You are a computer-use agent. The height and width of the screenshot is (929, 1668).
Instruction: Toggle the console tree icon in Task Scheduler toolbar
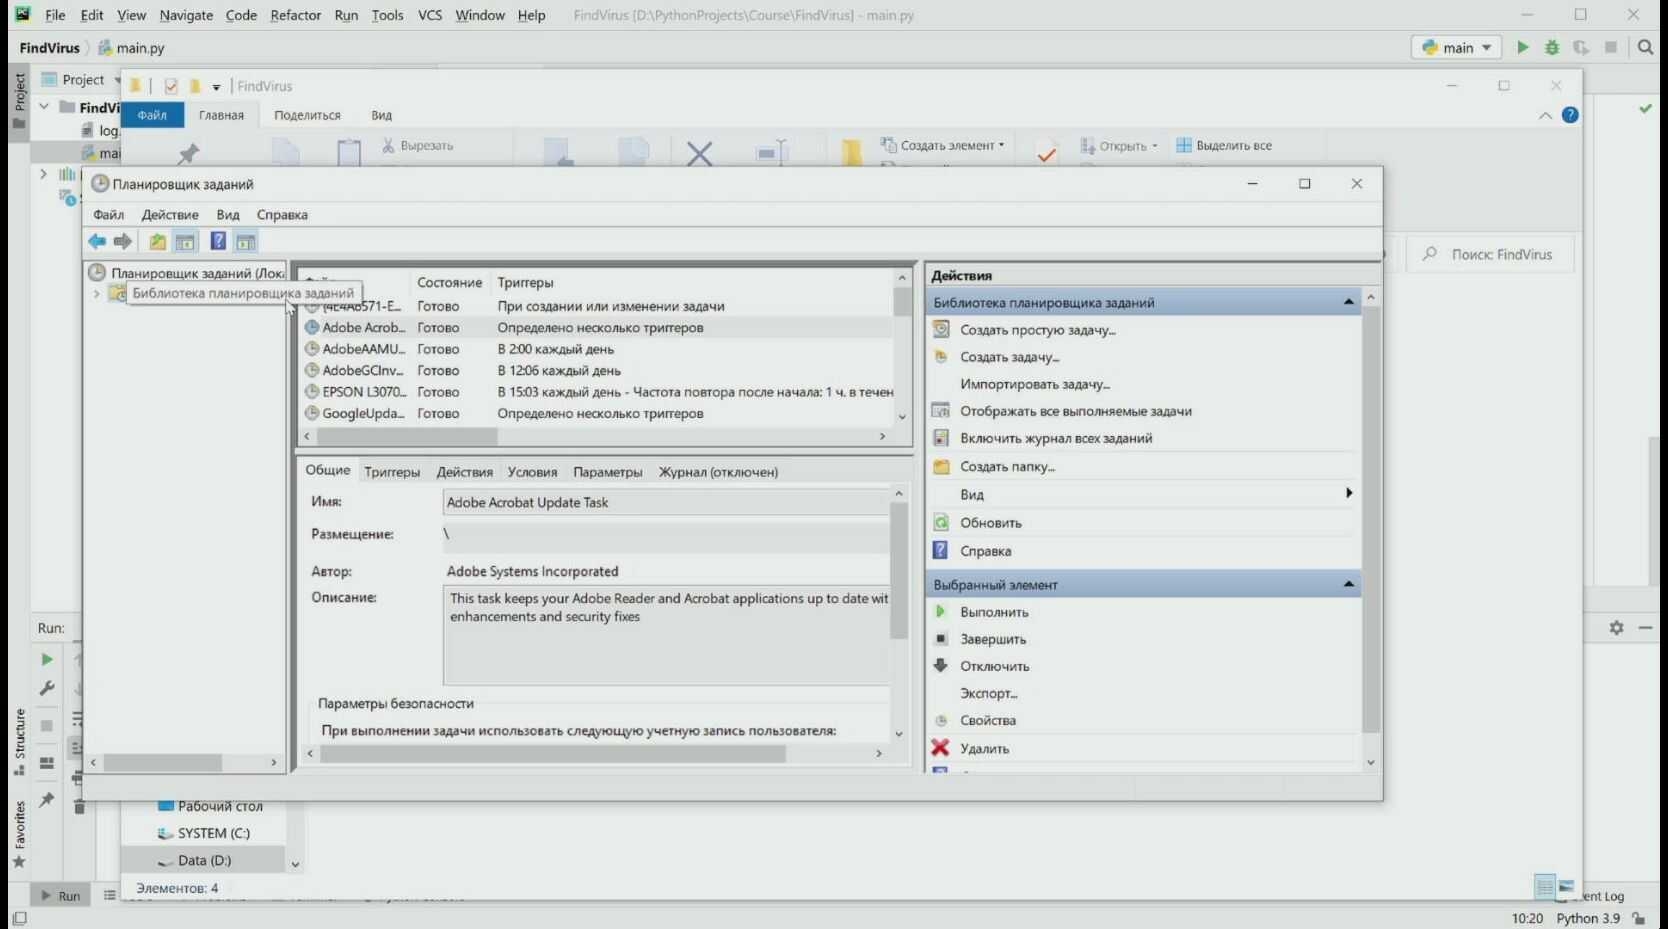coord(185,241)
